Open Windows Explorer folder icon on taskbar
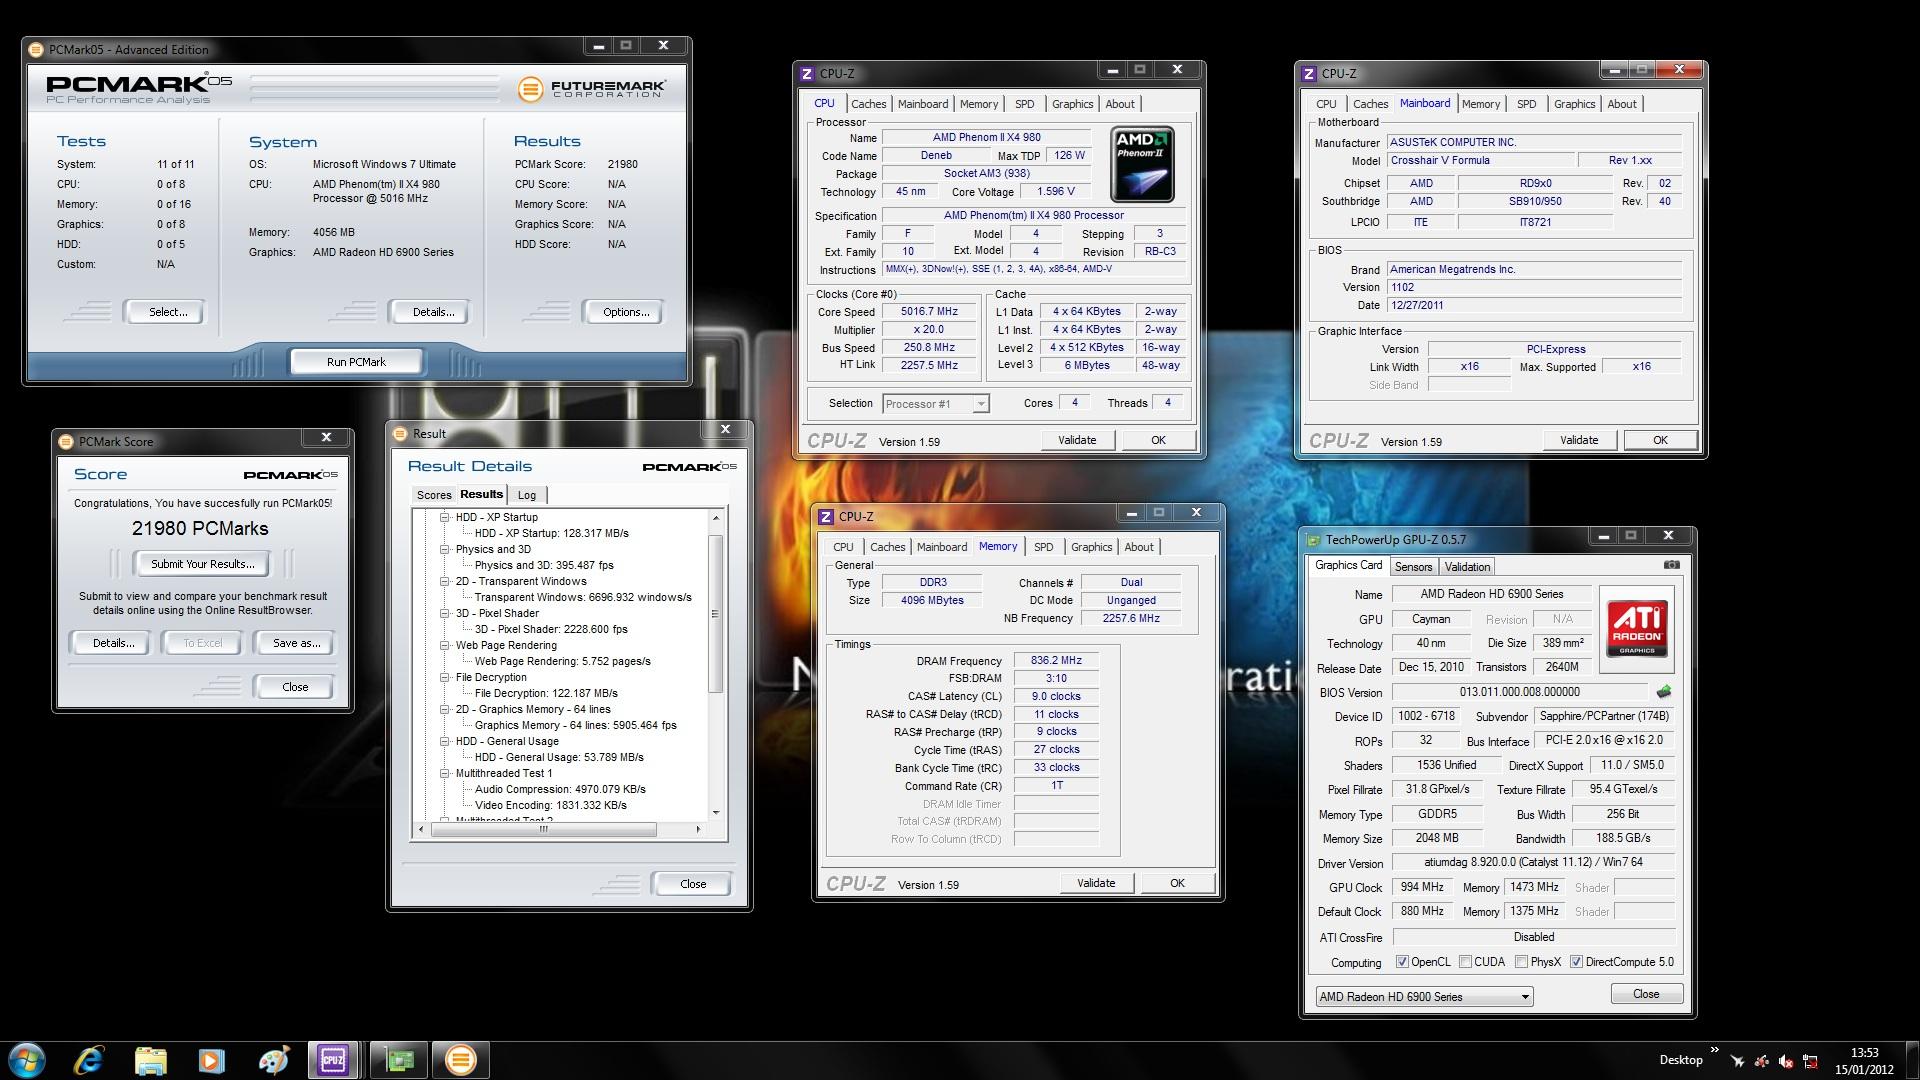 pyautogui.click(x=150, y=1060)
